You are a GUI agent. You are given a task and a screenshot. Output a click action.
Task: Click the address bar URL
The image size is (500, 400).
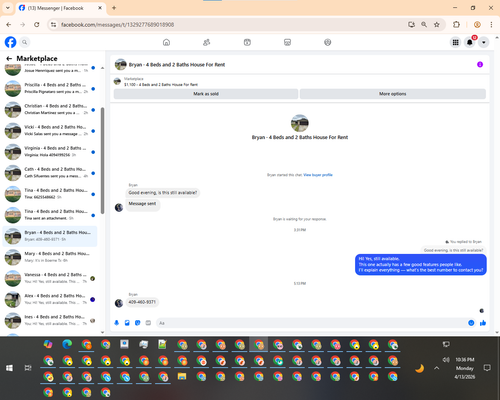point(117,25)
